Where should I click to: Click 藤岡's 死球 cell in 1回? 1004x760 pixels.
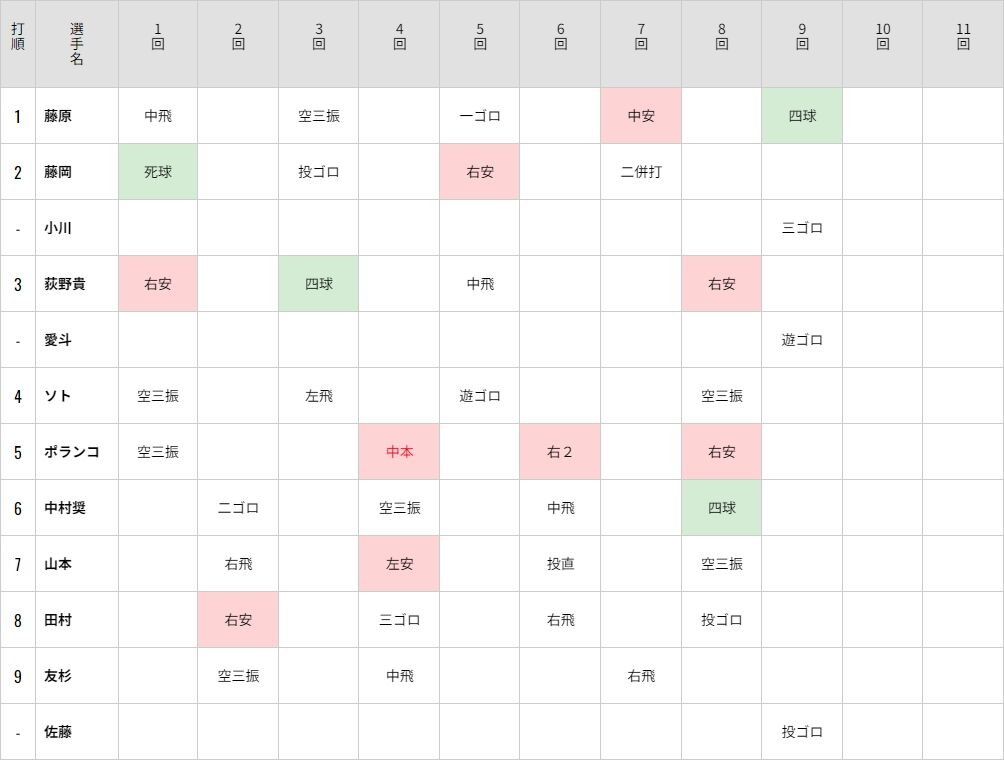click(x=158, y=172)
